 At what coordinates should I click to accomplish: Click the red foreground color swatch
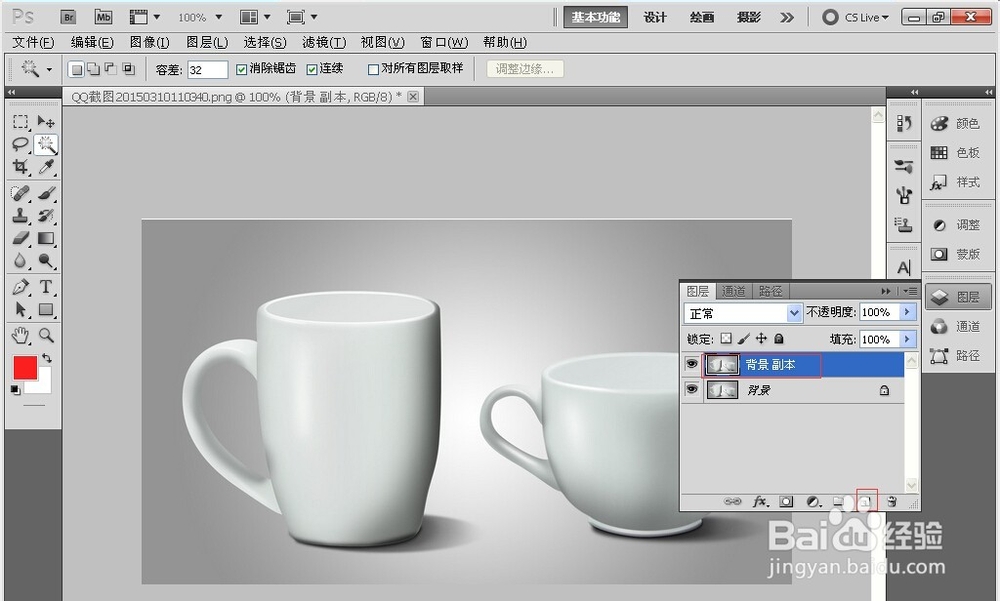pos(25,367)
